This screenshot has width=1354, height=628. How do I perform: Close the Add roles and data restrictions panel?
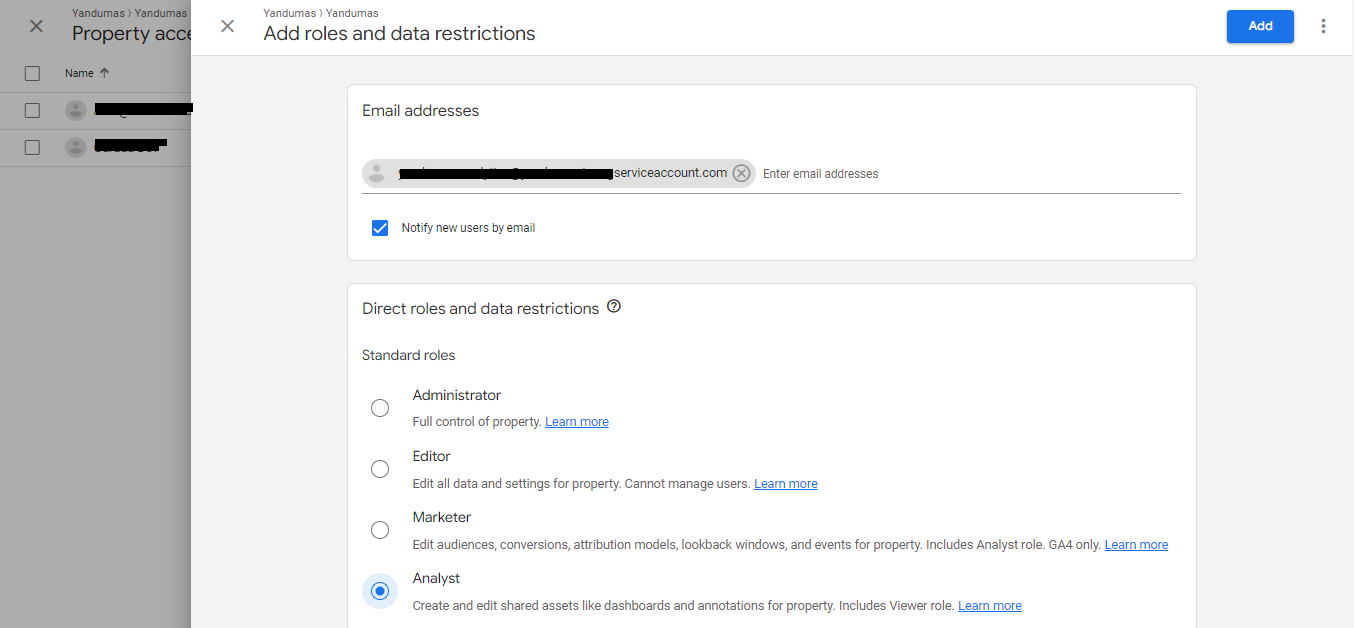click(x=228, y=26)
